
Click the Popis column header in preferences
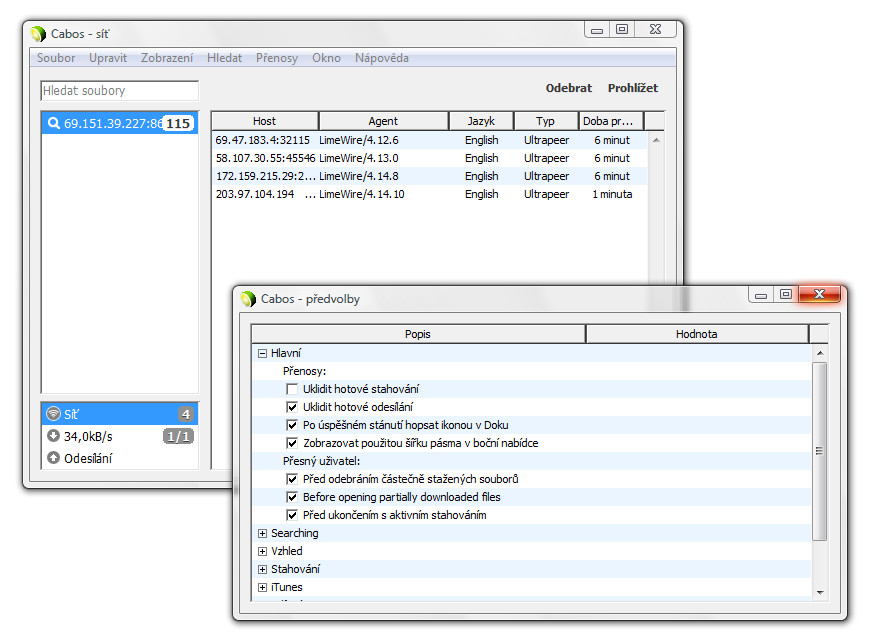[418, 334]
